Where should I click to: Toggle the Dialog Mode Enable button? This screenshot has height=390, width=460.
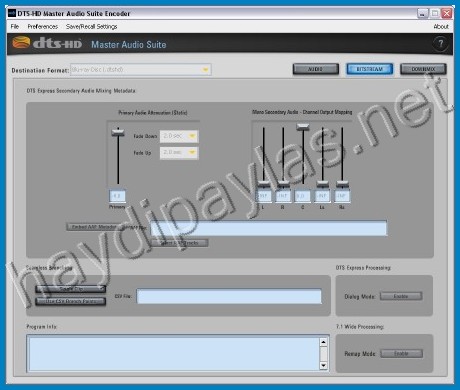(401, 296)
